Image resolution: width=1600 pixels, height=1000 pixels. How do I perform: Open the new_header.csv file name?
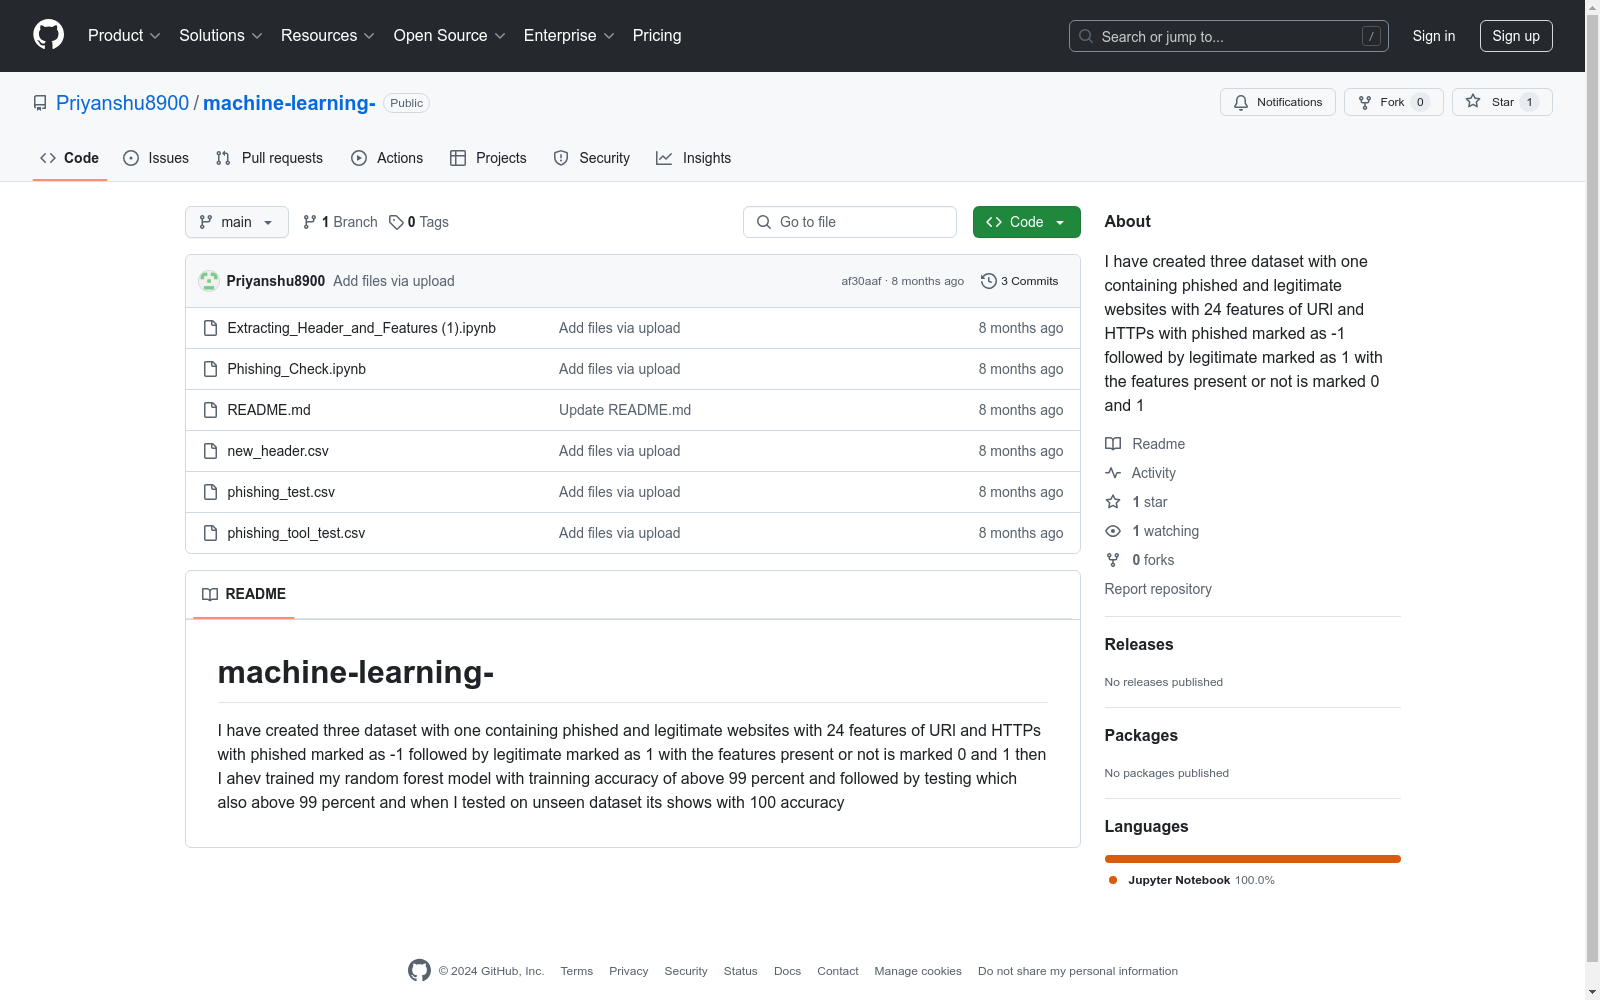(x=278, y=451)
